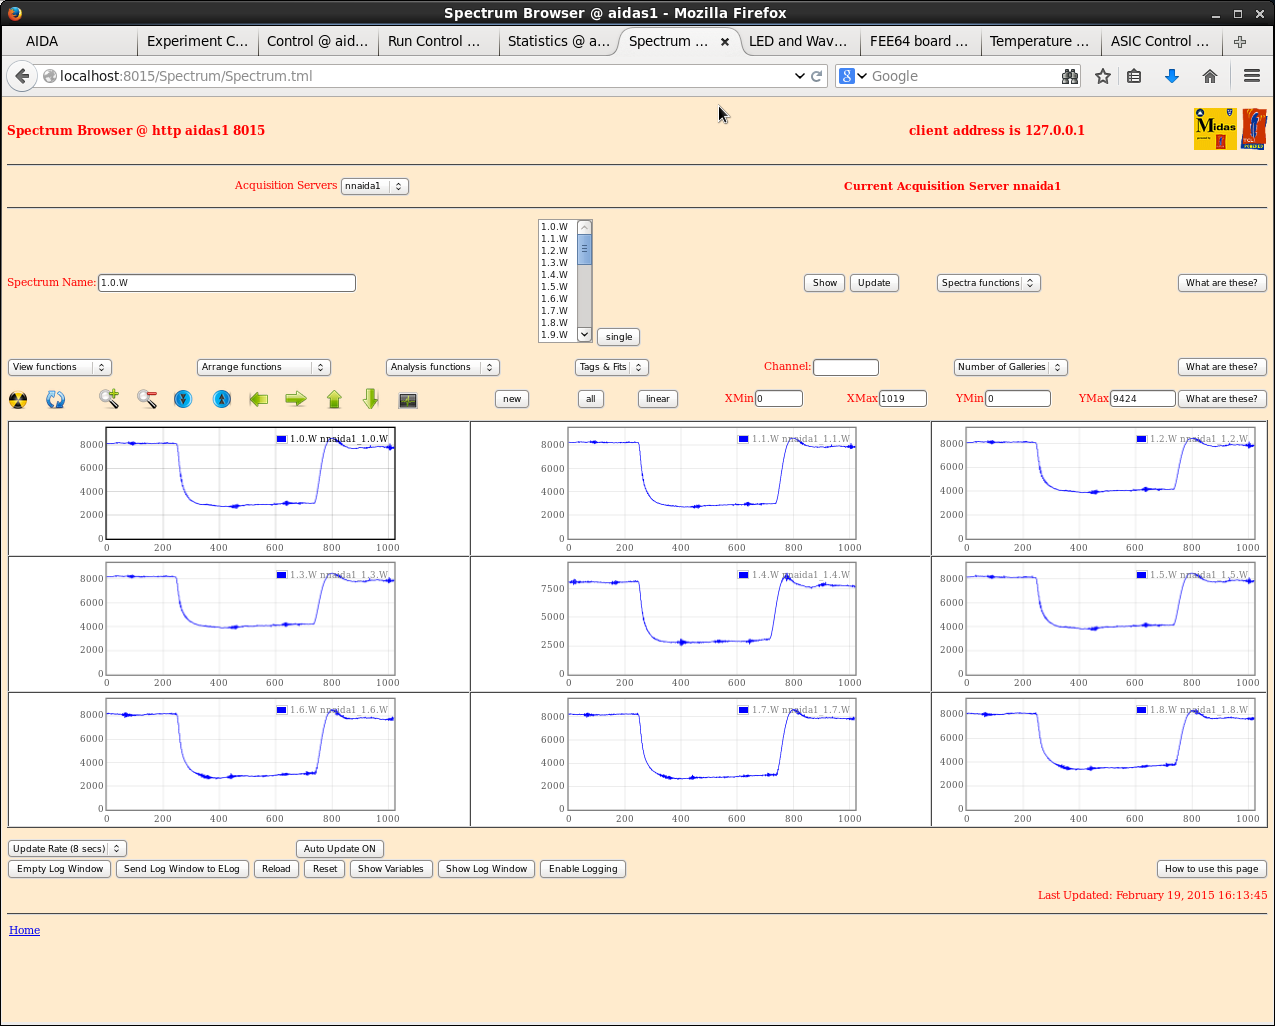Expand the Spectra functions dropdown
The width and height of the screenshot is (1275, 1026).
click(989, 283)
